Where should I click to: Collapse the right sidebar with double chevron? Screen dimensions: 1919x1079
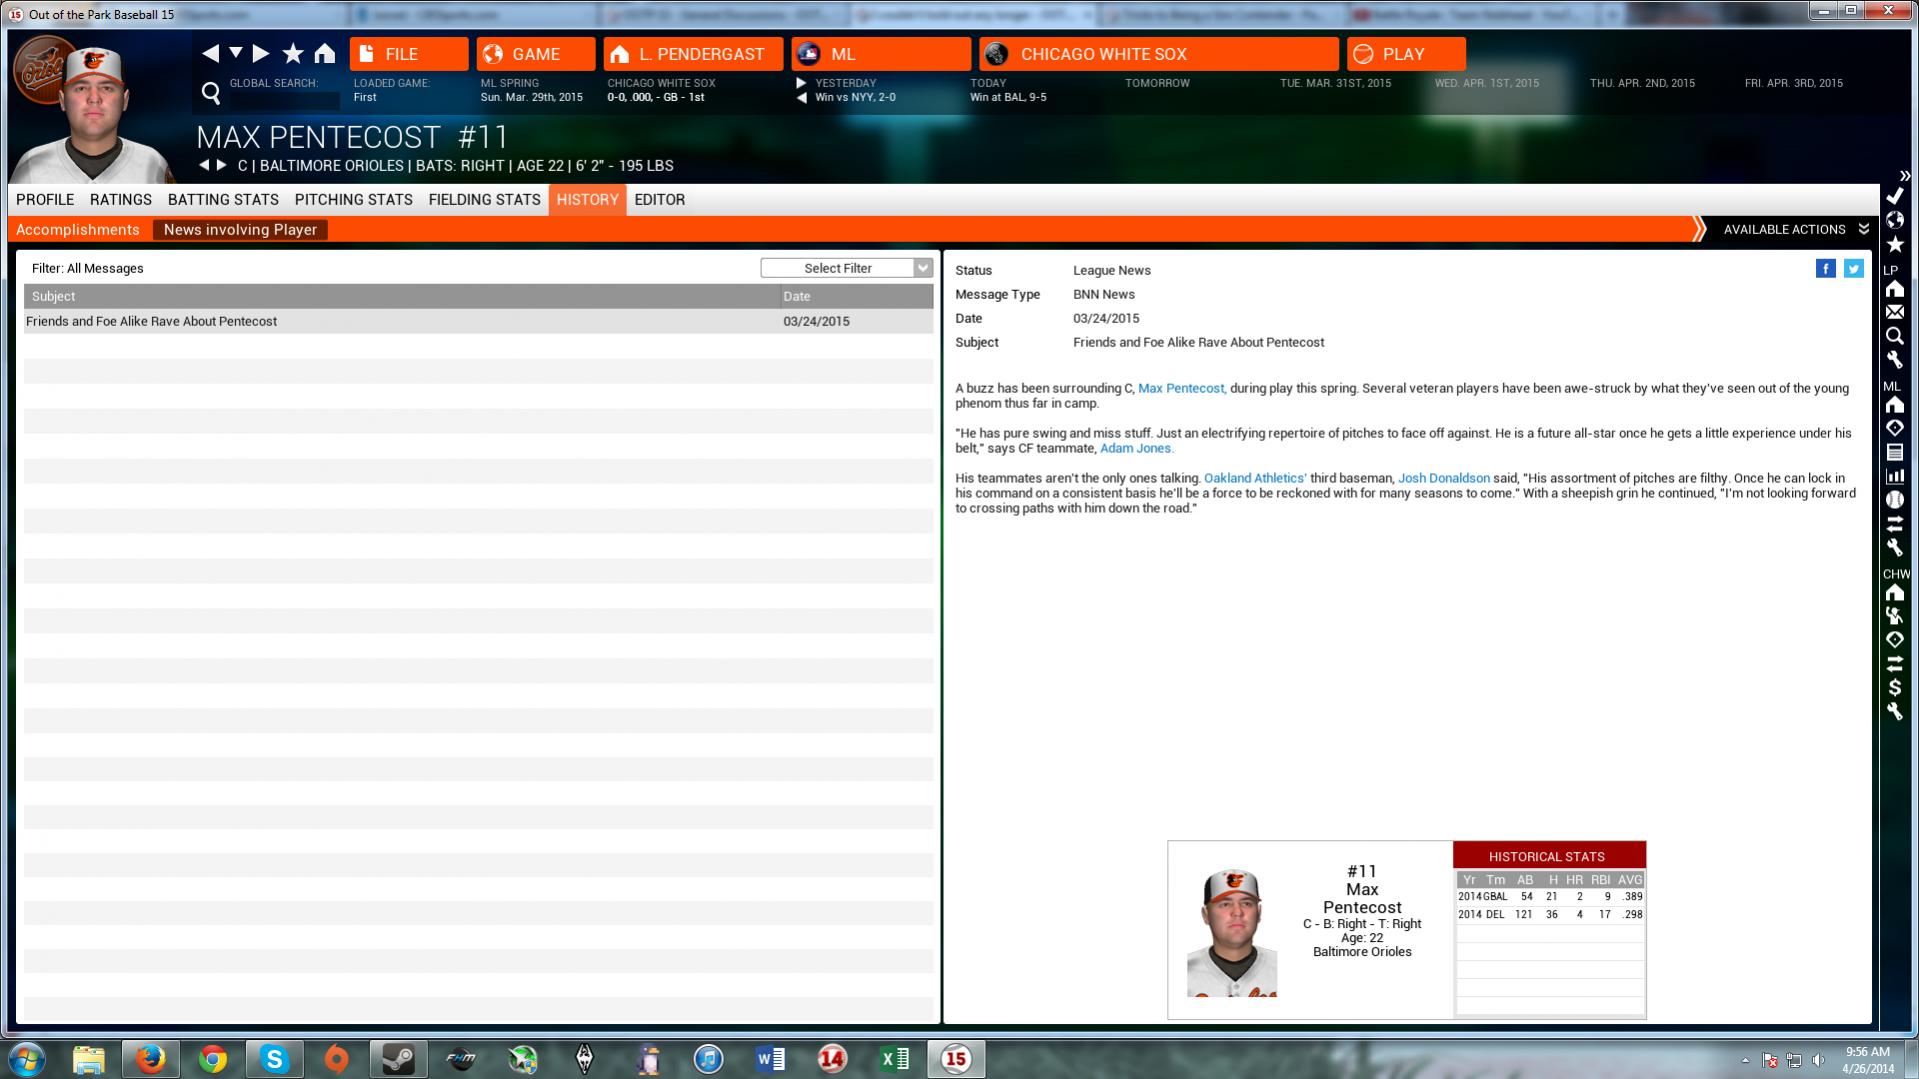coord(1904,176)
